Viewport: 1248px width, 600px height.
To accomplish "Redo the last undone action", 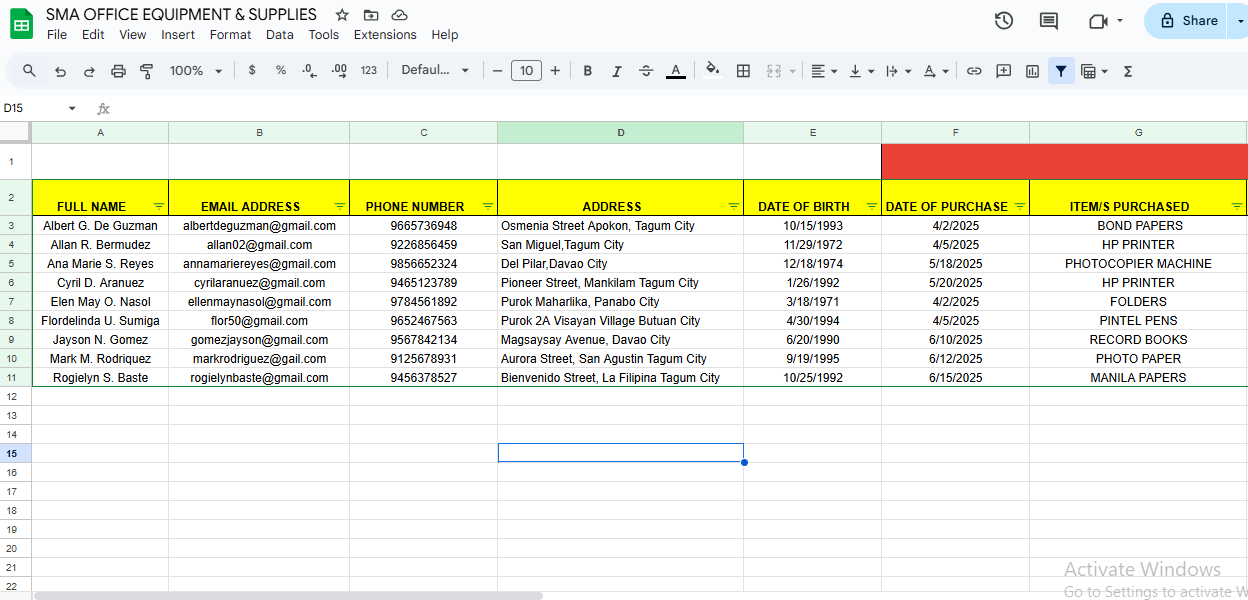I will pos(89,71).
